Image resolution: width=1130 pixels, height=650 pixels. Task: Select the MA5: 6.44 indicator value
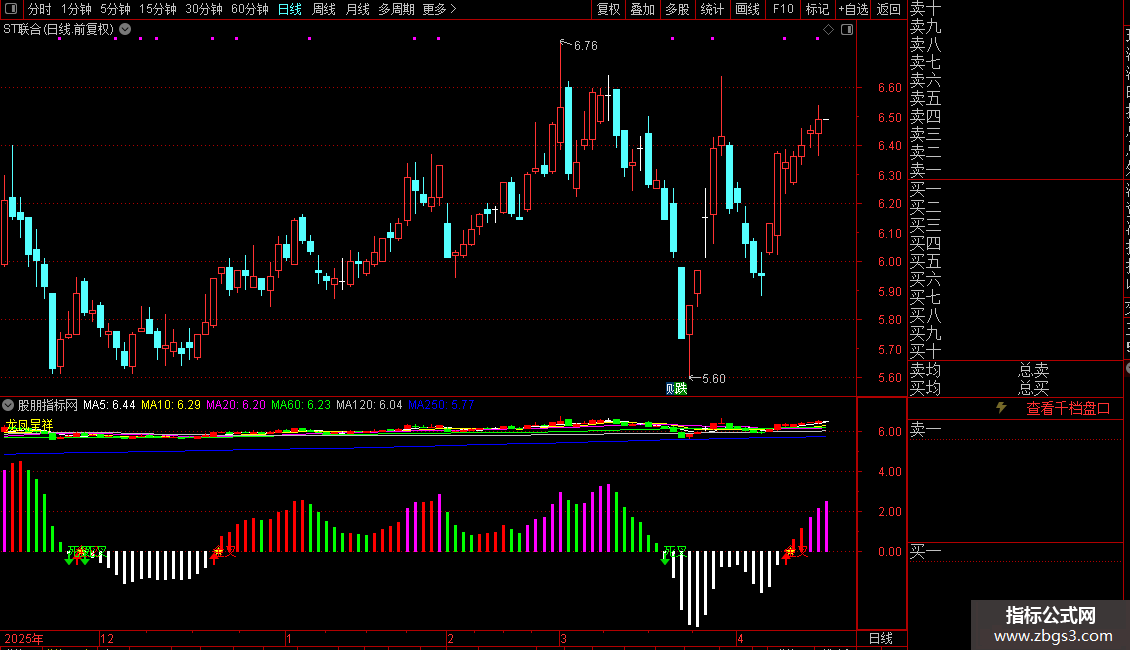[109, 405]
